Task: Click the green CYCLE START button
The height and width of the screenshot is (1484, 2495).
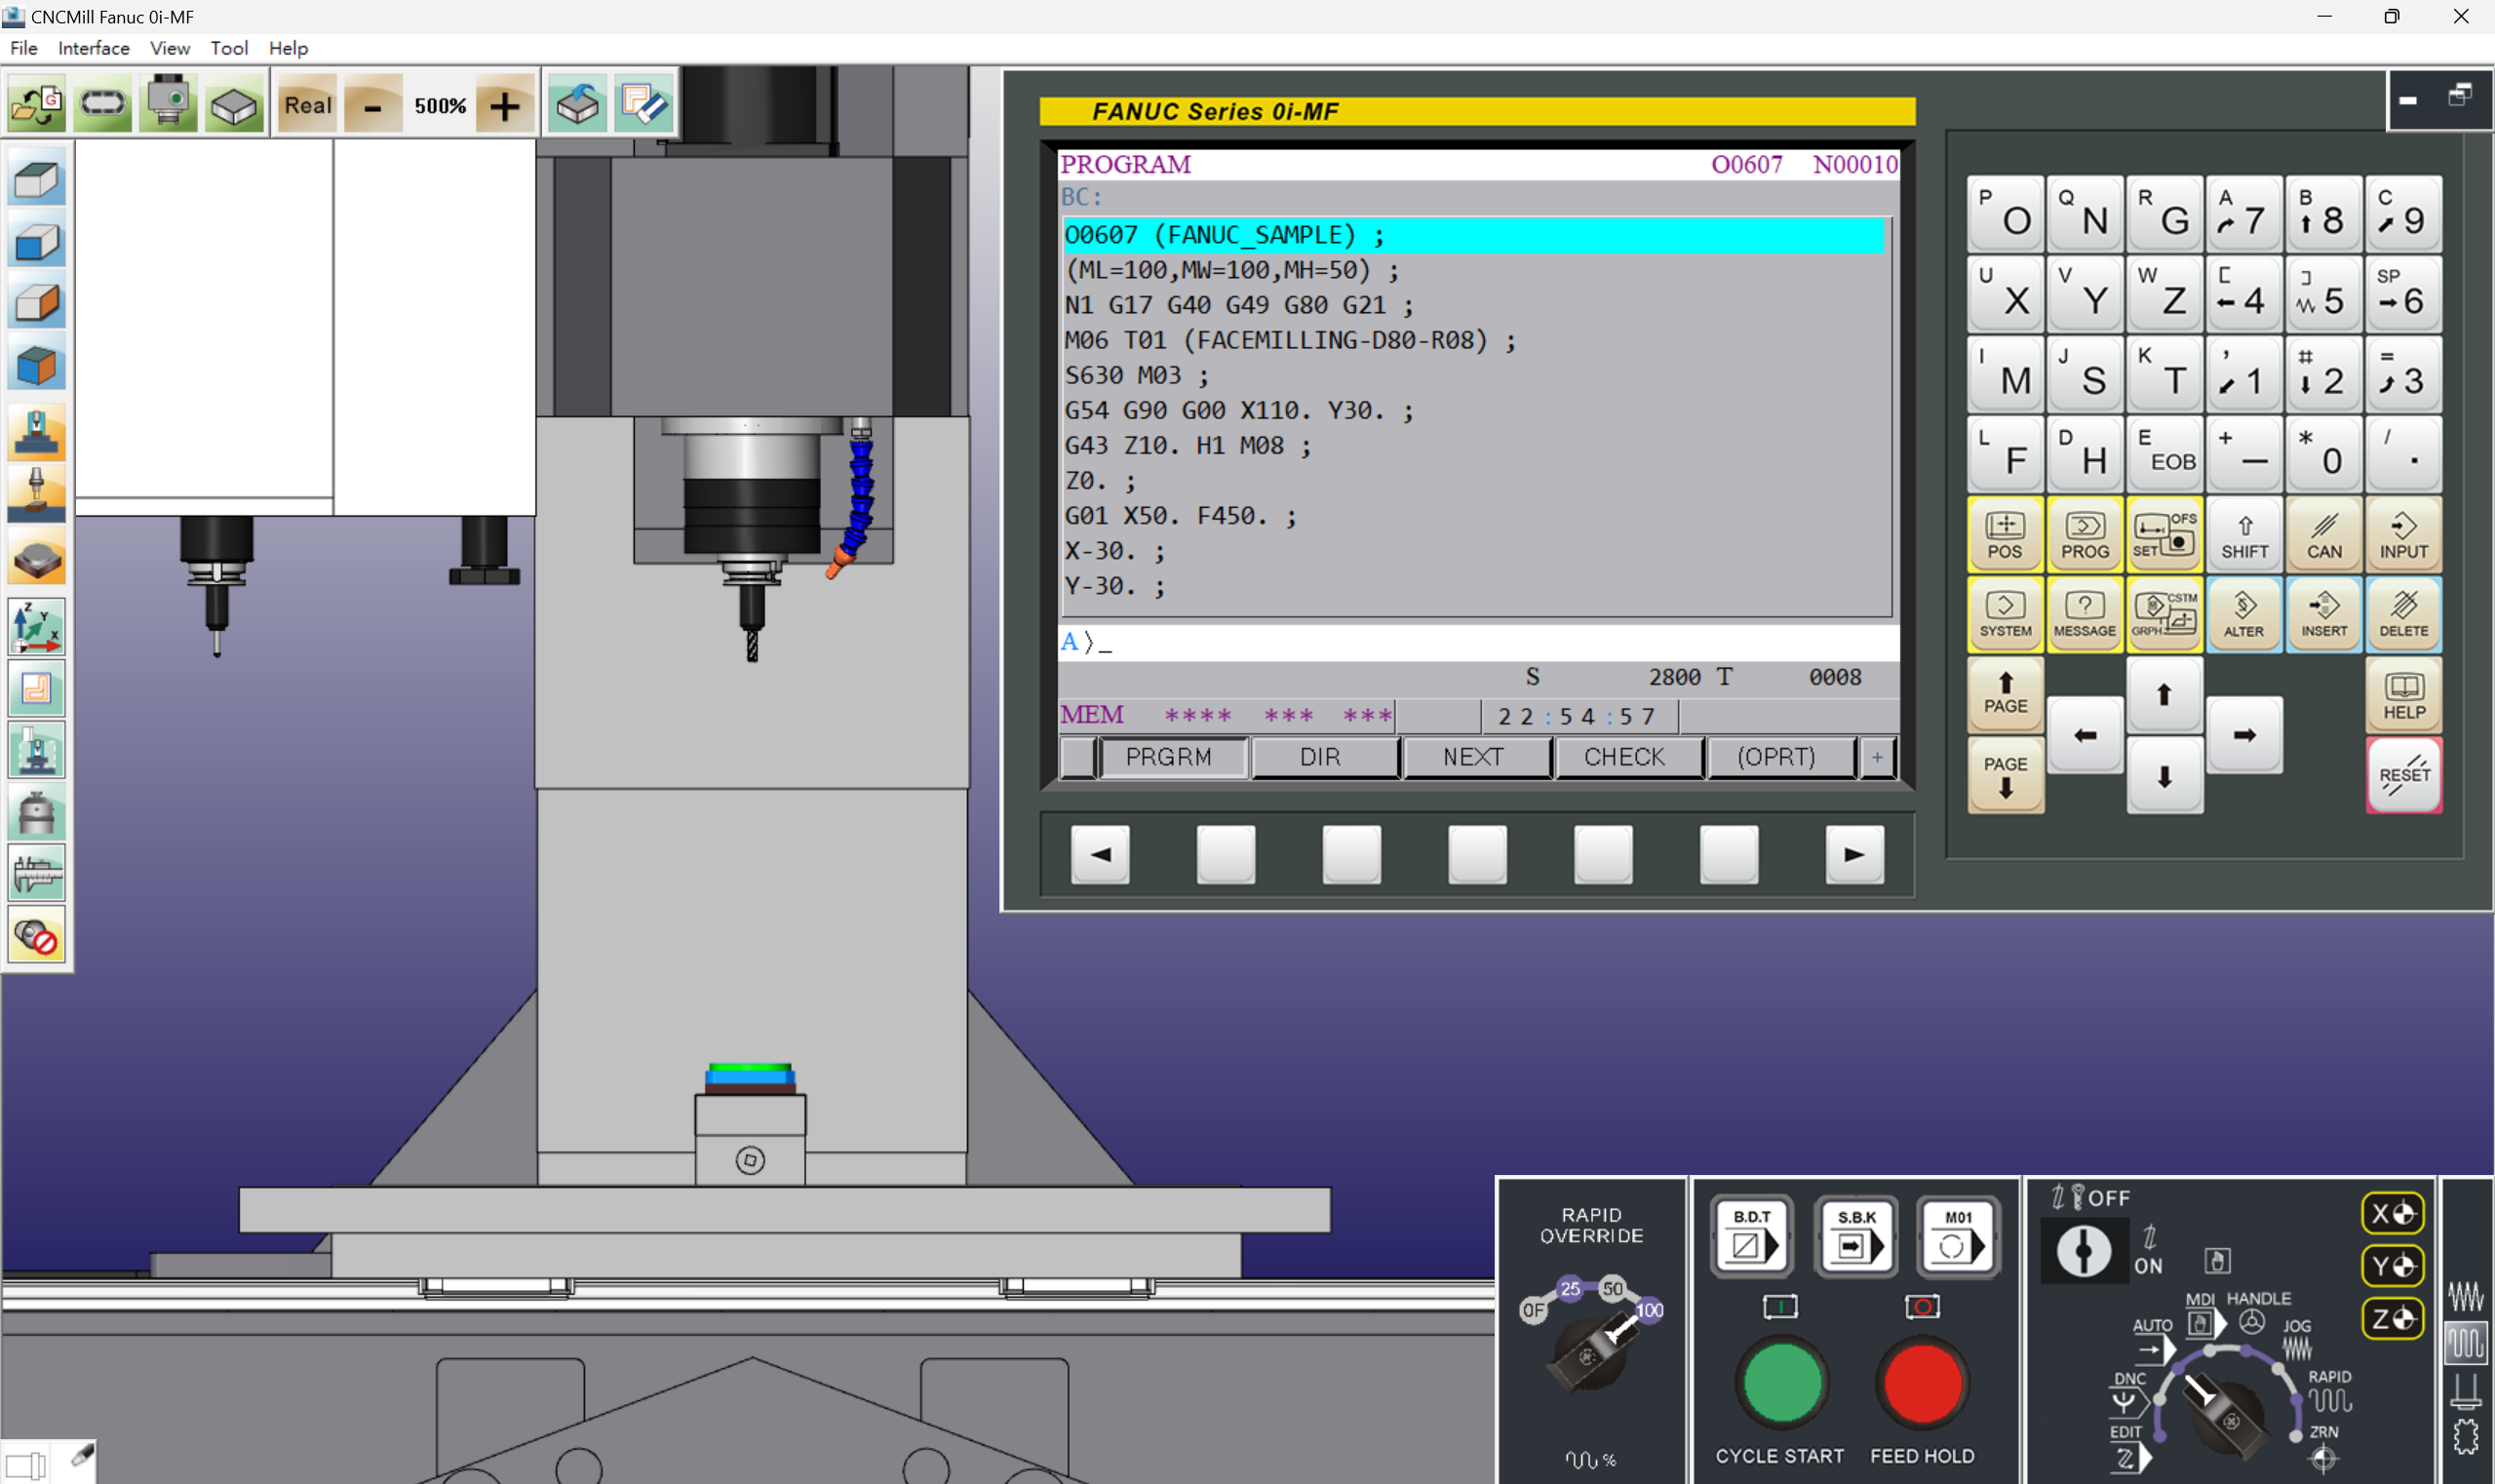Action: pyautogui.click(x=1782, y=1384)
